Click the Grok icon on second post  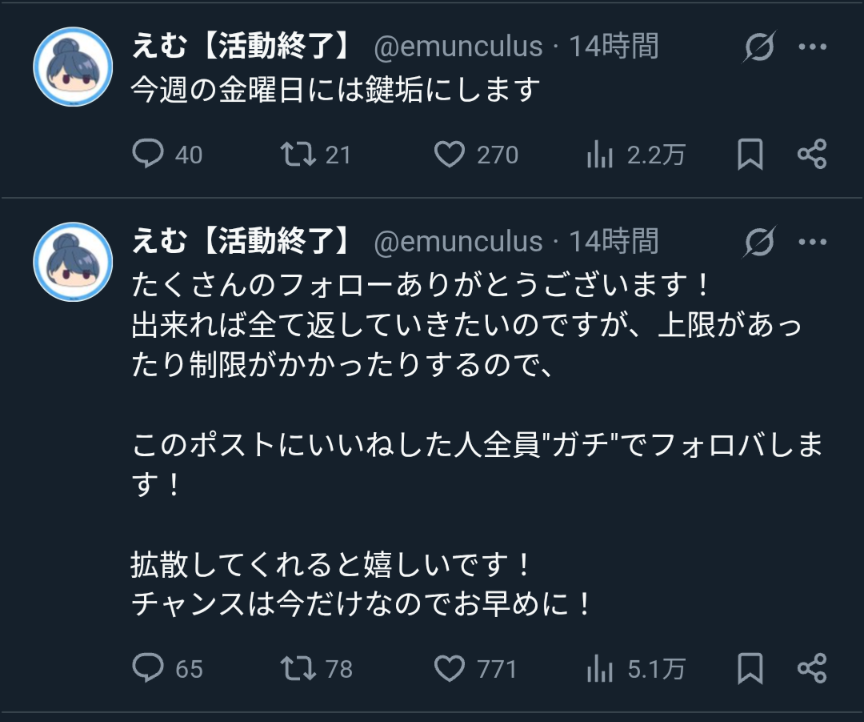pos(760,241)
